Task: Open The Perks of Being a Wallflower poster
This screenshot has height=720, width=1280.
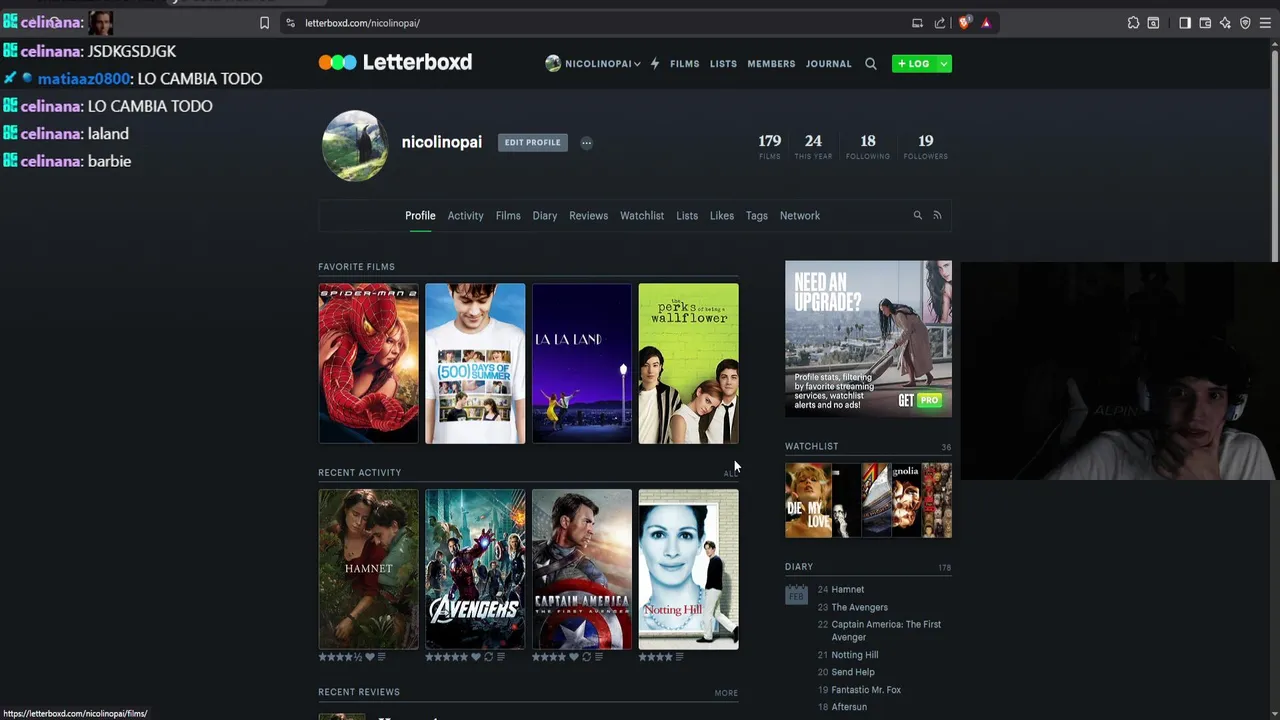Action: pyautogui.click(x=689, y=363)
